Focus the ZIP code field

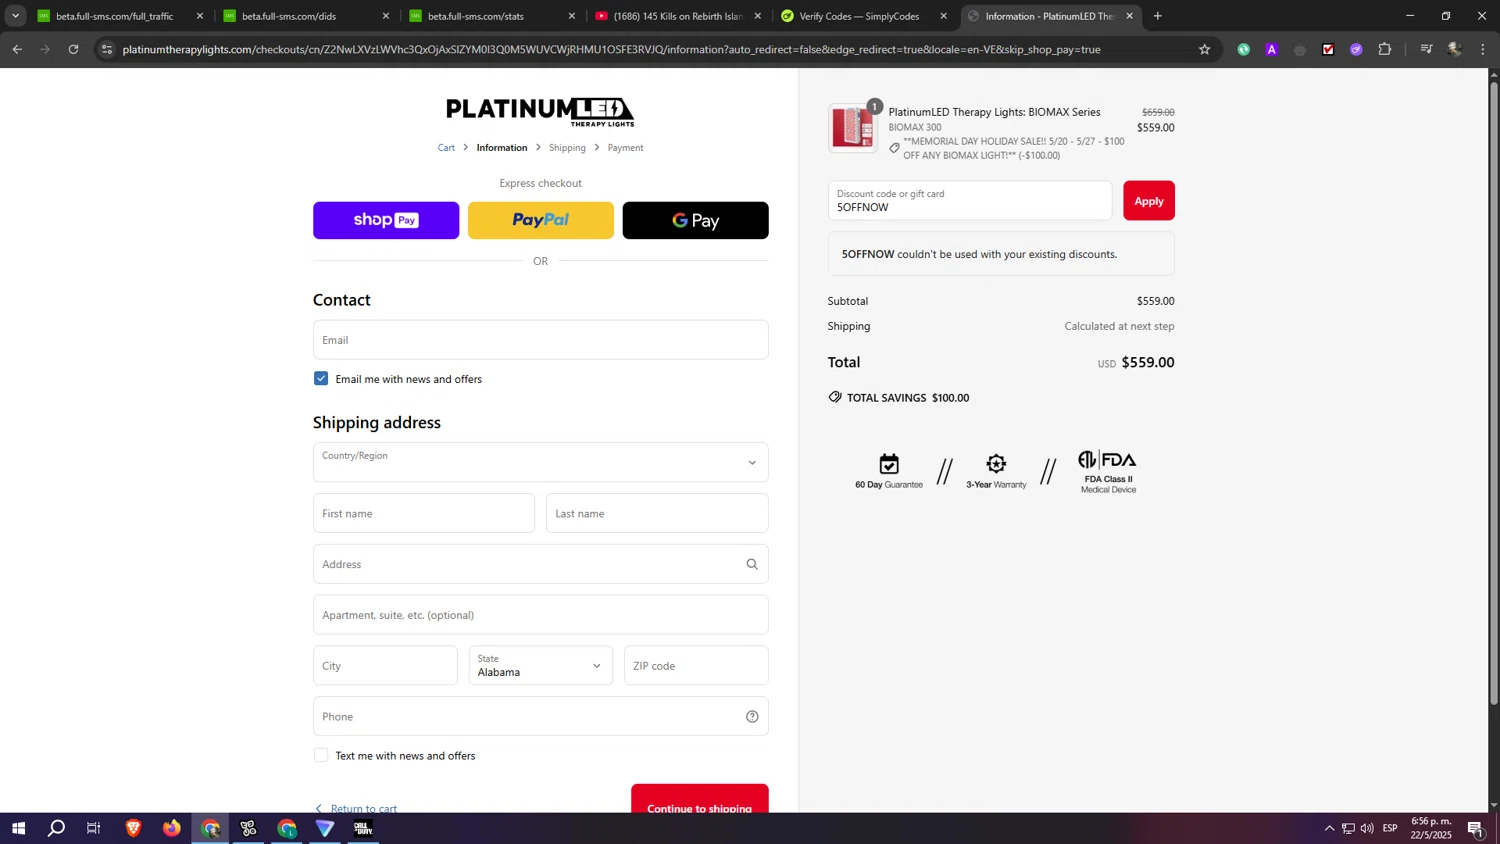(696, 666)
